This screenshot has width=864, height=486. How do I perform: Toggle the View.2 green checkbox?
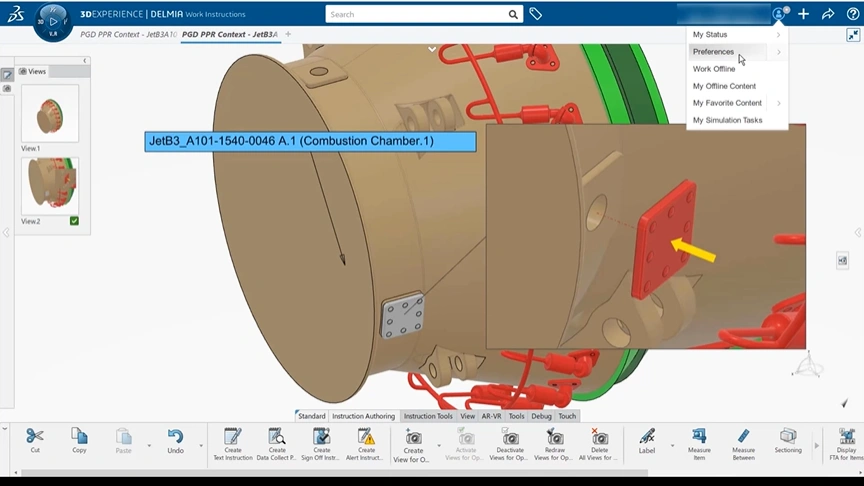pyautogui.click(x=74, y=221)
